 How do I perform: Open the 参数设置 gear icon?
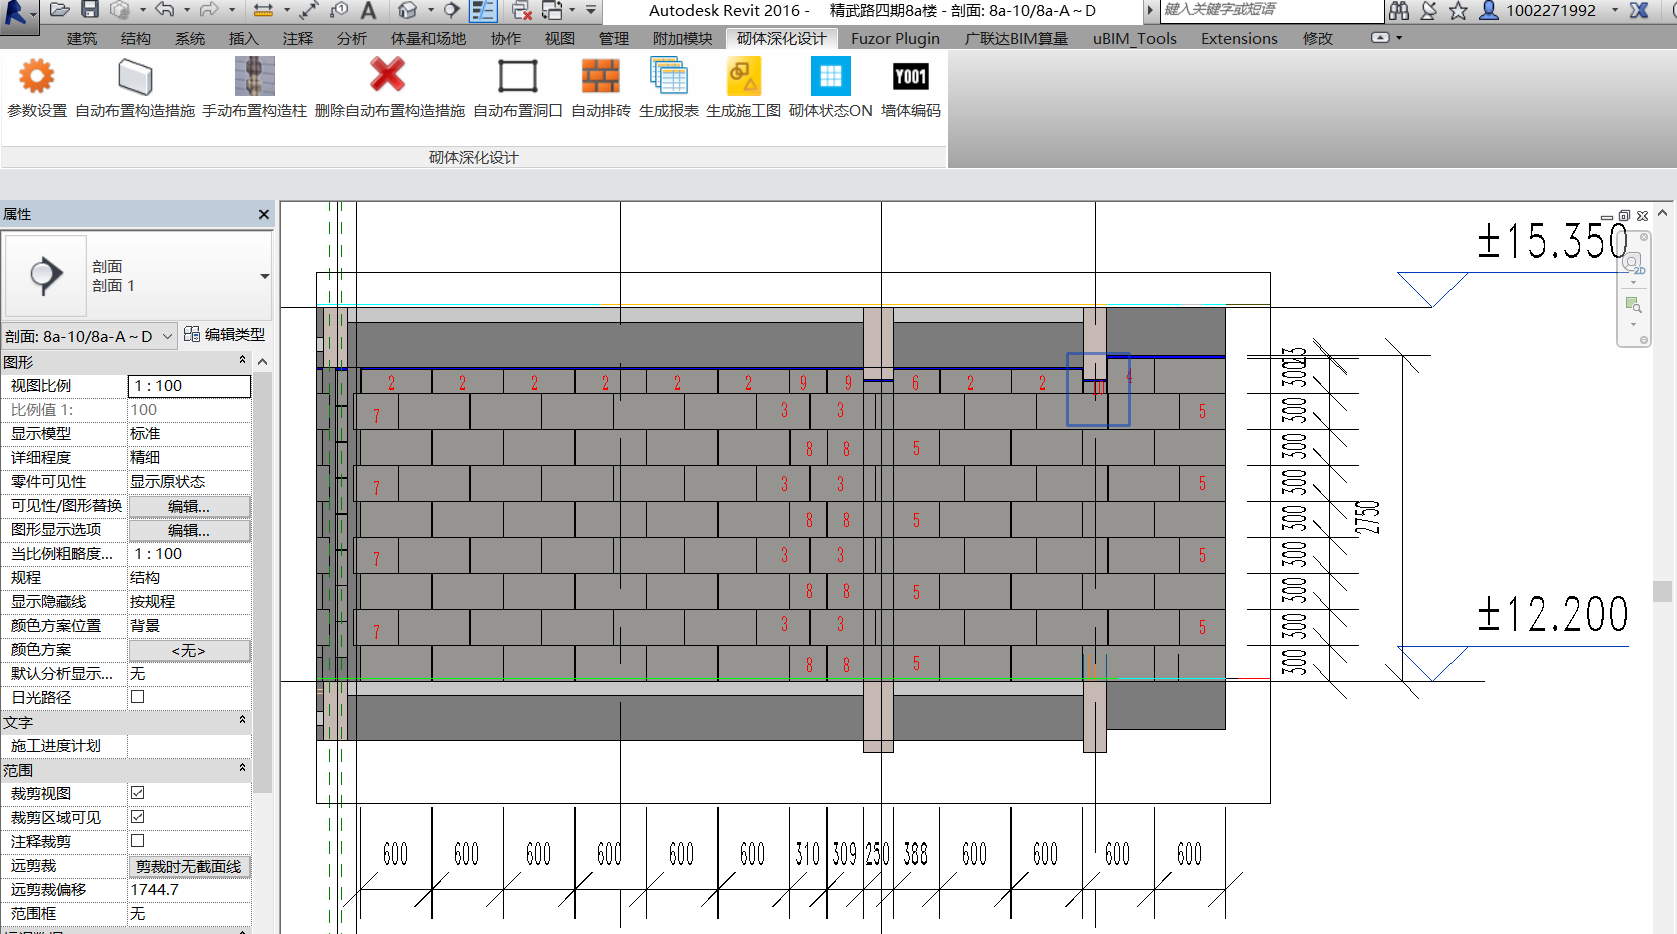(x=37, y=77)
